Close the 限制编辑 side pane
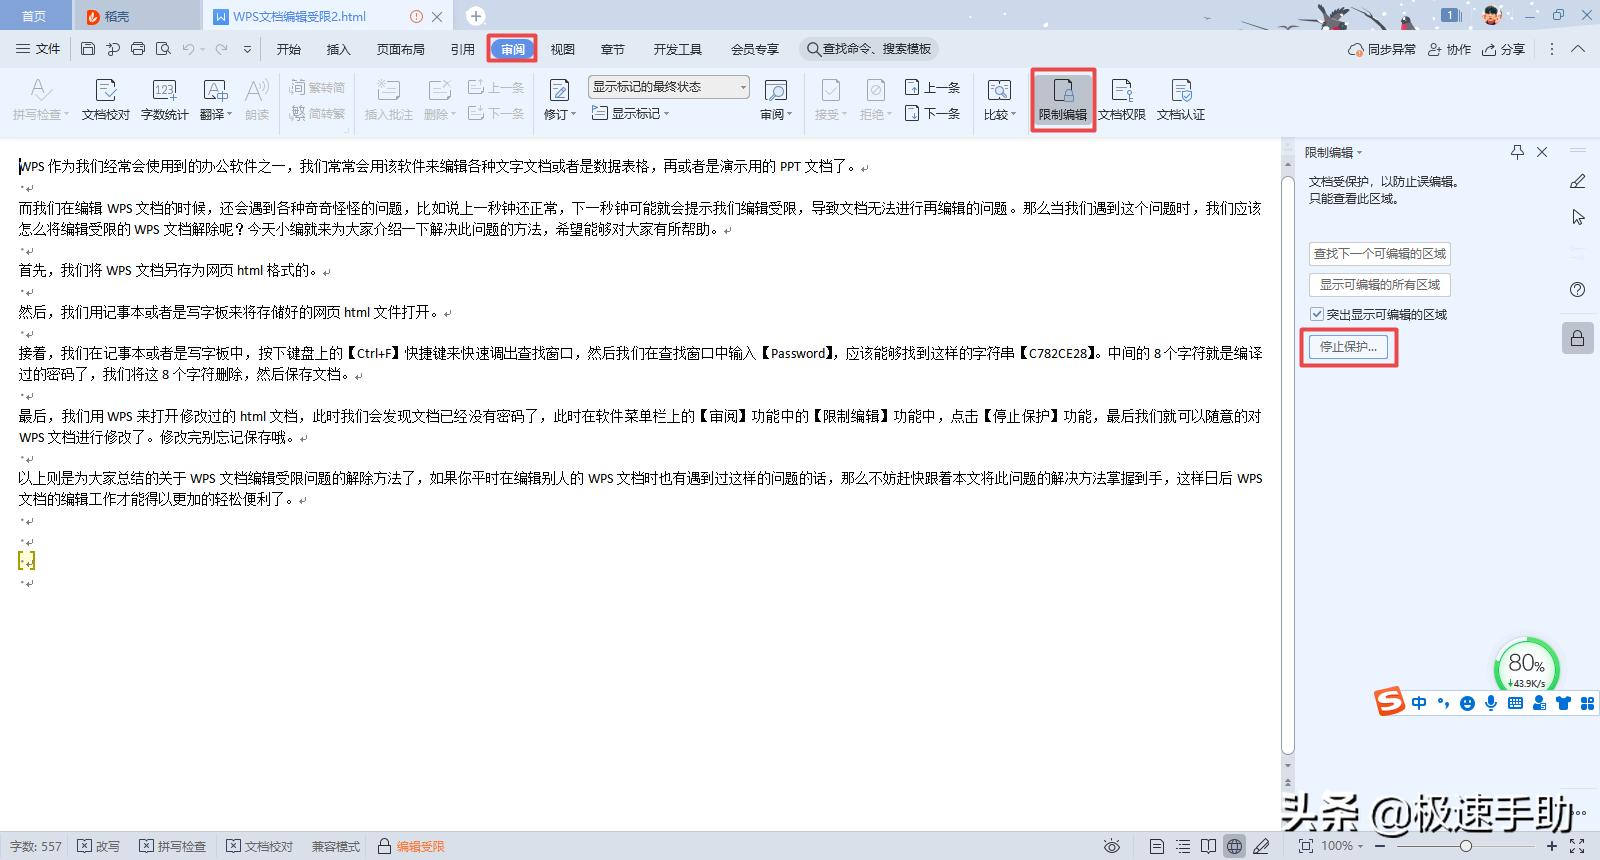 (1542, 152)
